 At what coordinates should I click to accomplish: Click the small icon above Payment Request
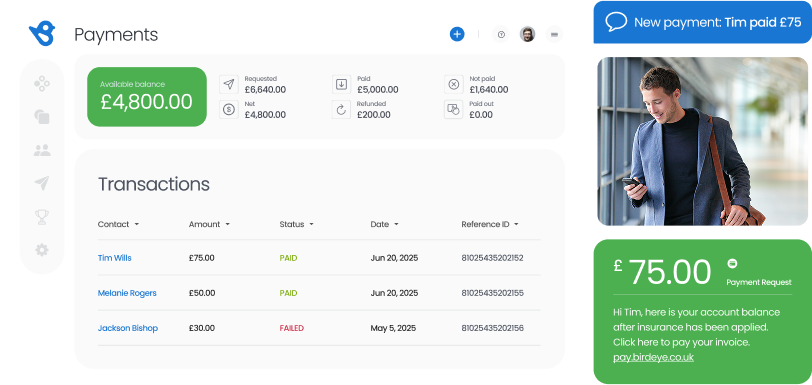(x=732, y=263)
